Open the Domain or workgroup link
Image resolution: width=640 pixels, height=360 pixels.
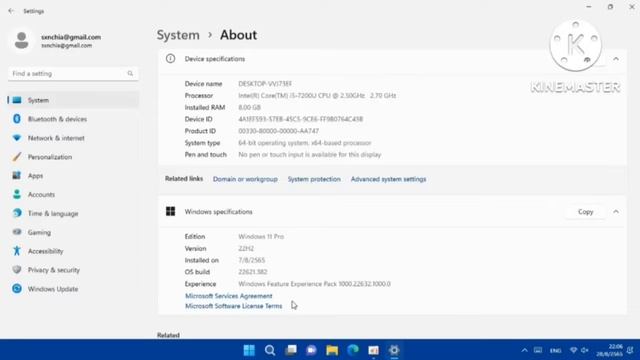coord(245,179)
